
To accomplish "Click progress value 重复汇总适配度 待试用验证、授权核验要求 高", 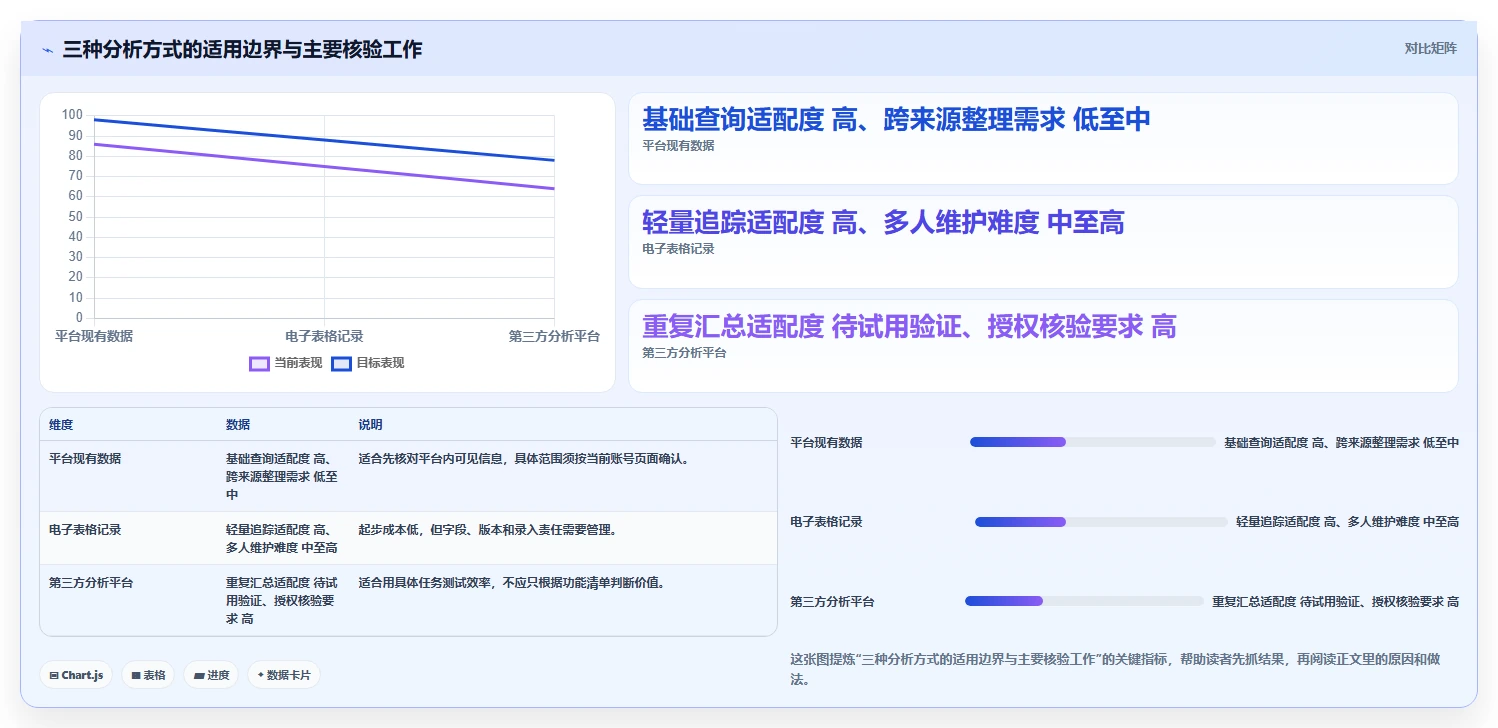I will pyautogui.click(x=1336, y=602).
